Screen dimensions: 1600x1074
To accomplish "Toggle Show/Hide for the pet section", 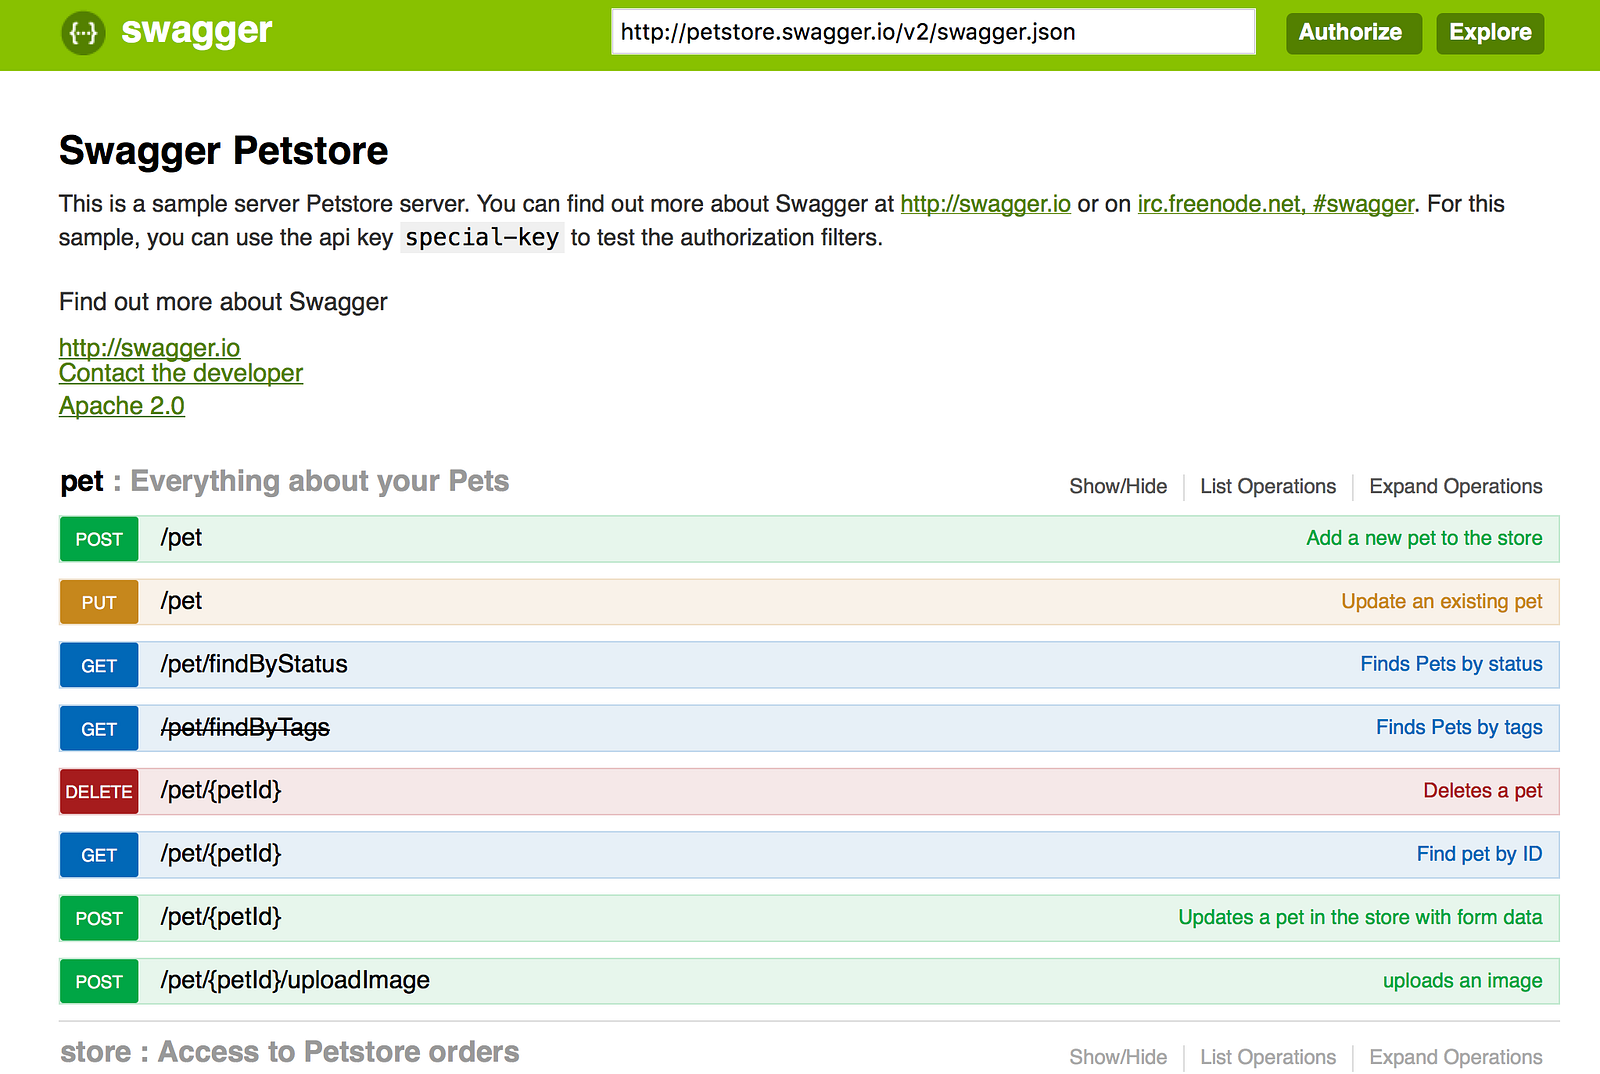I will 1118,487.
